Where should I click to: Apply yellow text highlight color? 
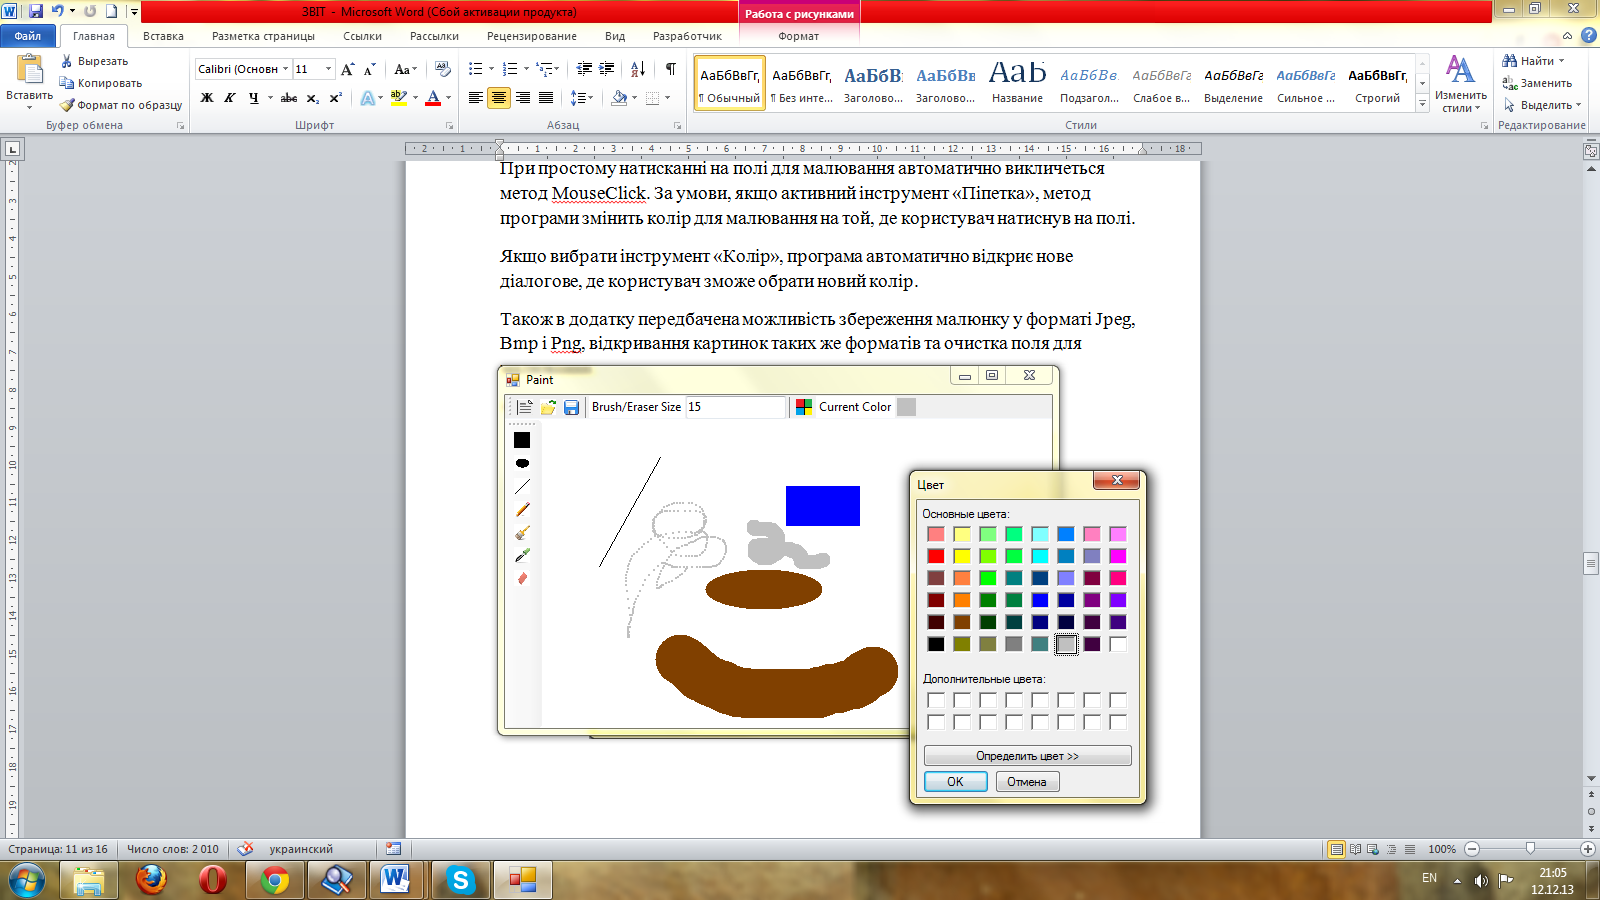(398, 98)
